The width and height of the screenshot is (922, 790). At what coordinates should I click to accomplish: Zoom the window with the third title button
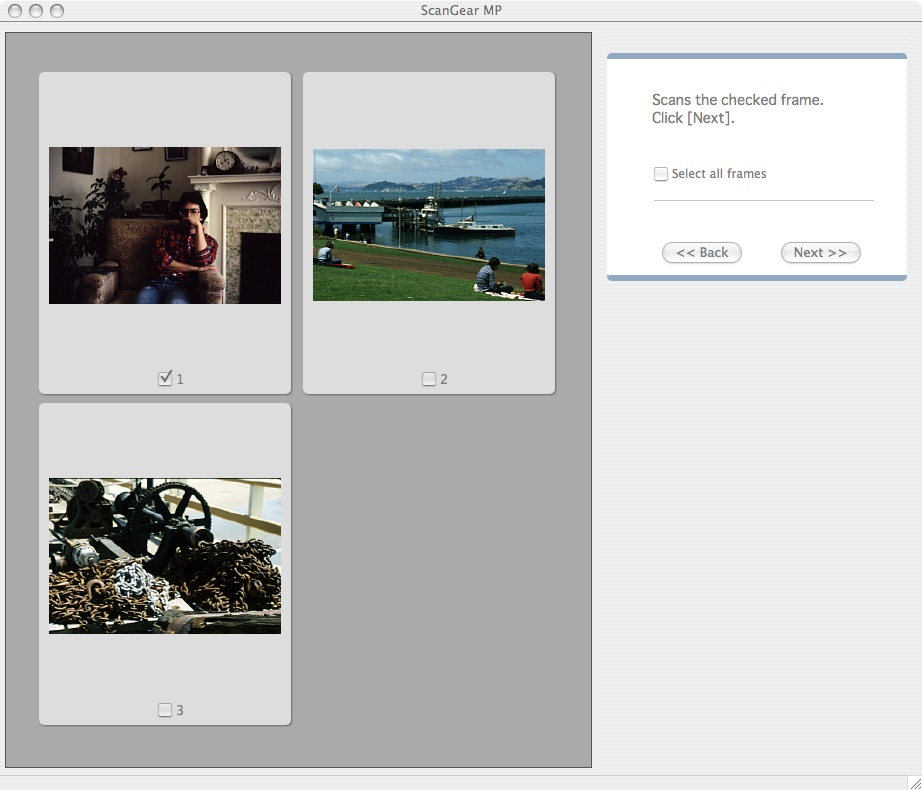point(57,11)
